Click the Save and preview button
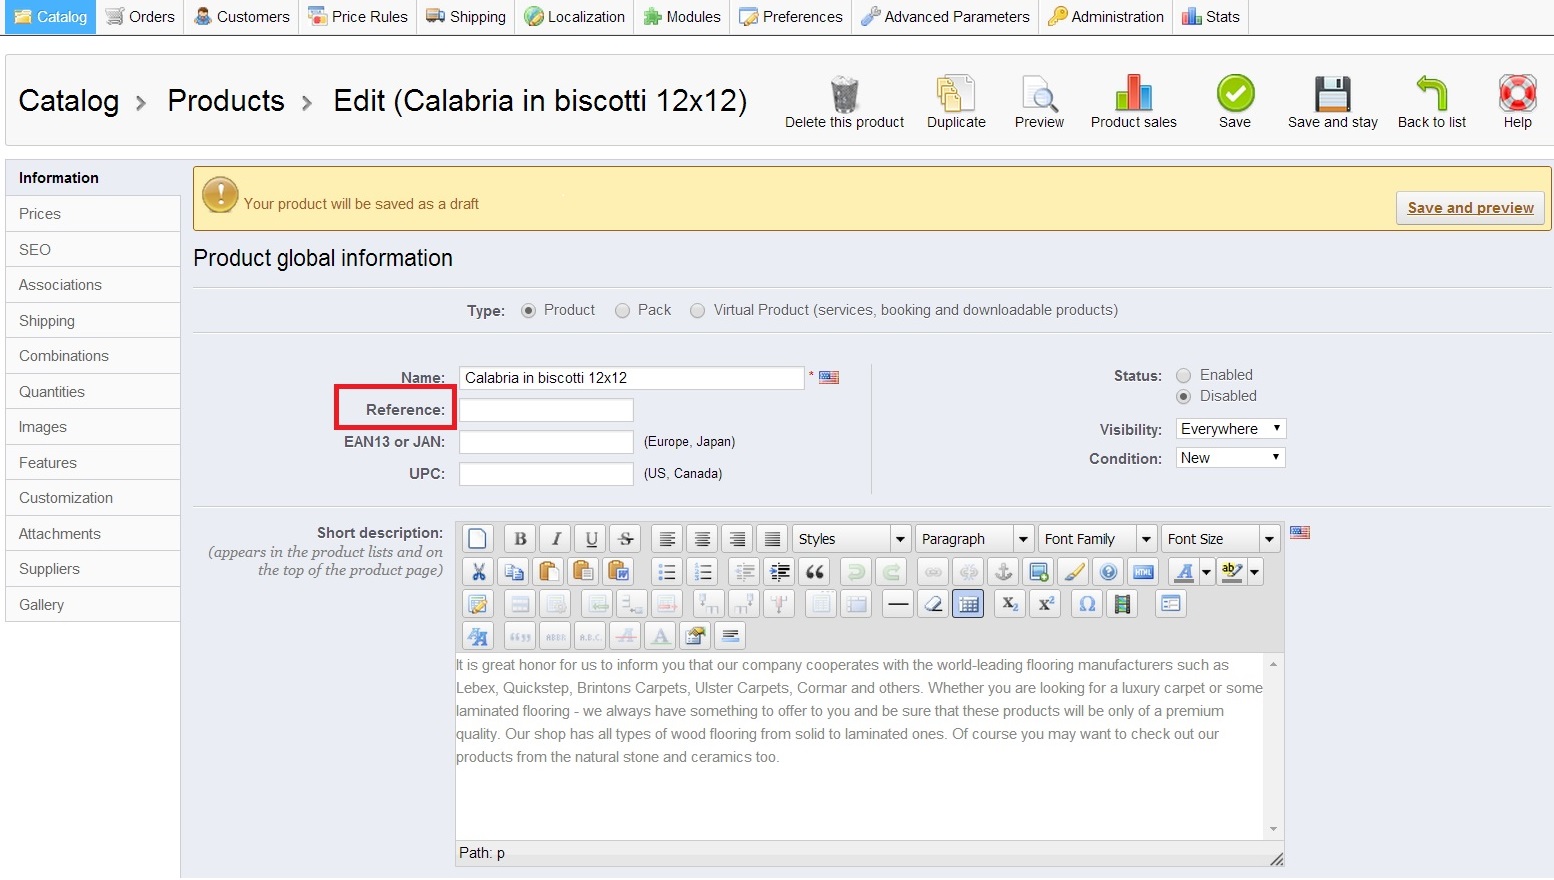Image resolution: width=1554 pixels, height=880 pixels. point(1470,208)
